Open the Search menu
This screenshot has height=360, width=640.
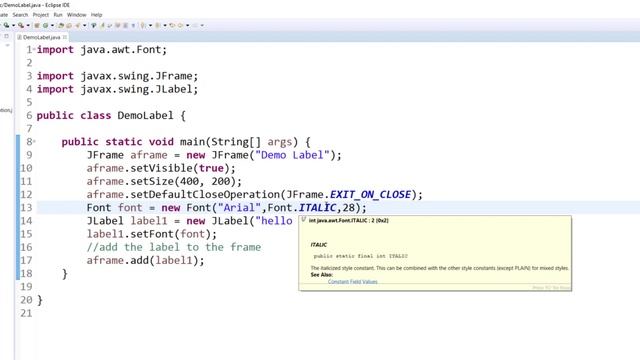tap(20, 15)
